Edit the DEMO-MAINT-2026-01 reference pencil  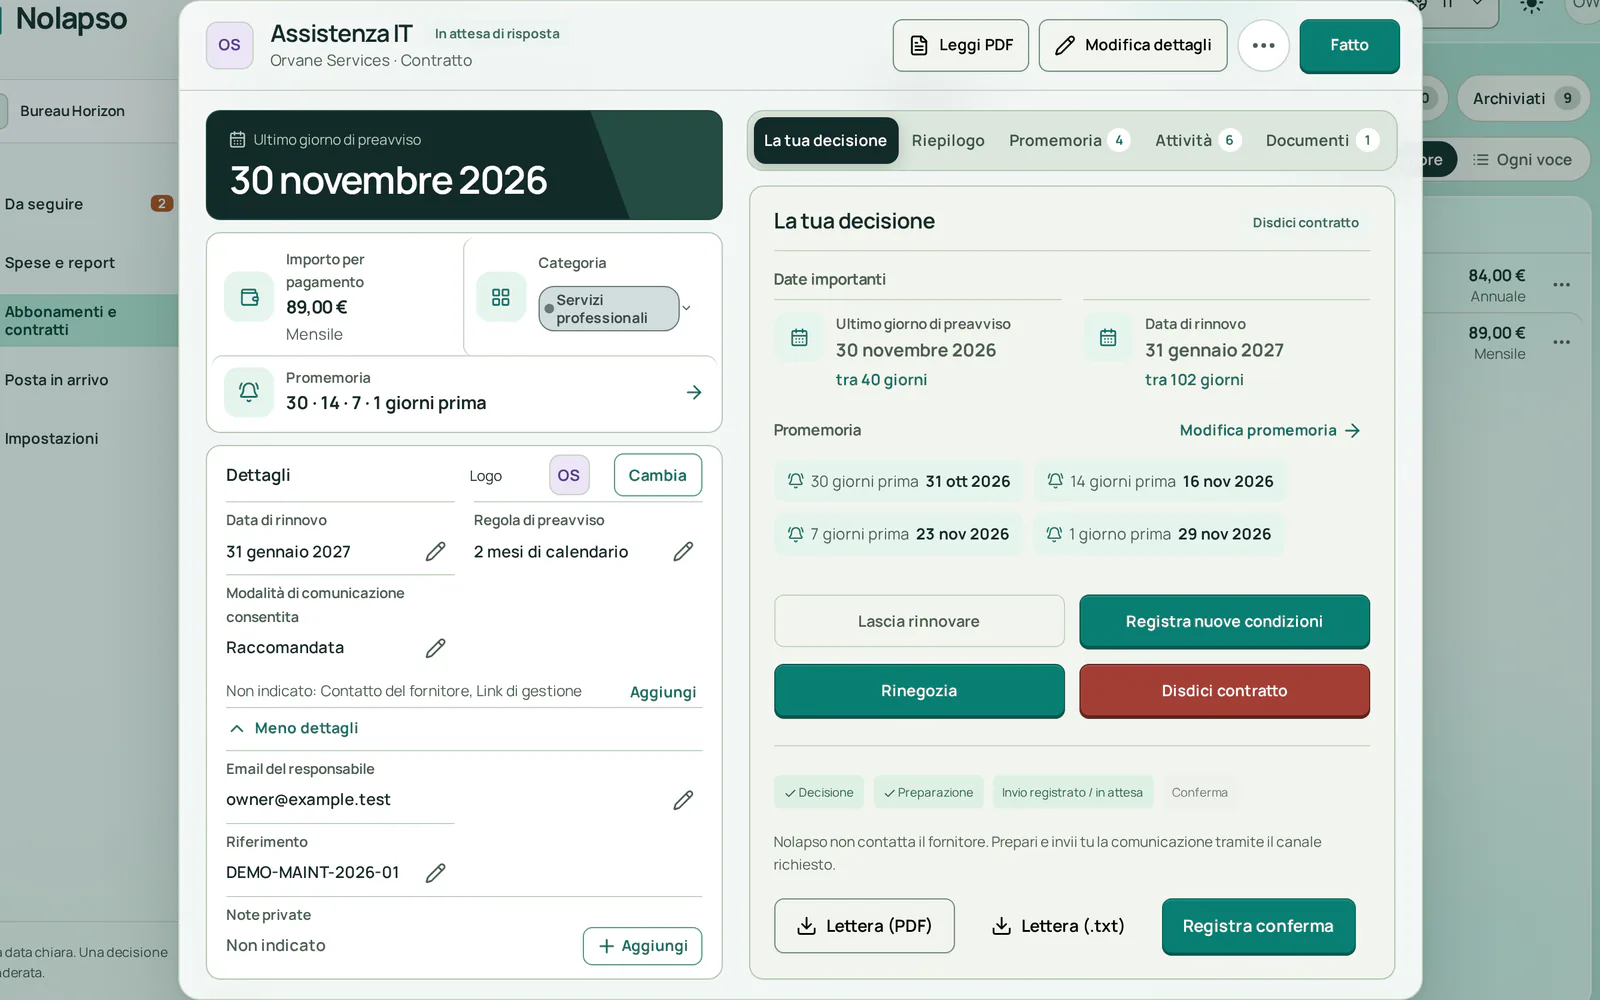(x=436, y=873)
